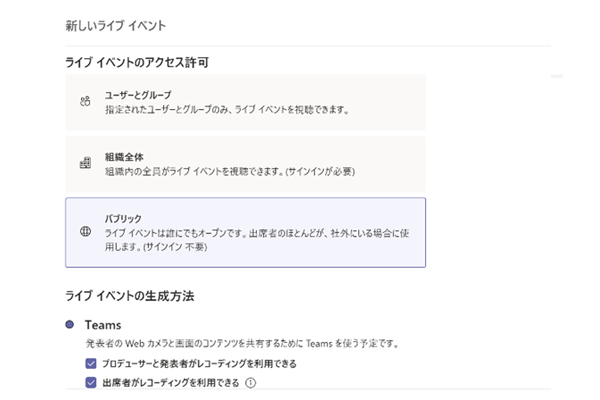Click the パブリック title text
The height and width of the screenshot is (400, 600).
click(x=123, y=219)
